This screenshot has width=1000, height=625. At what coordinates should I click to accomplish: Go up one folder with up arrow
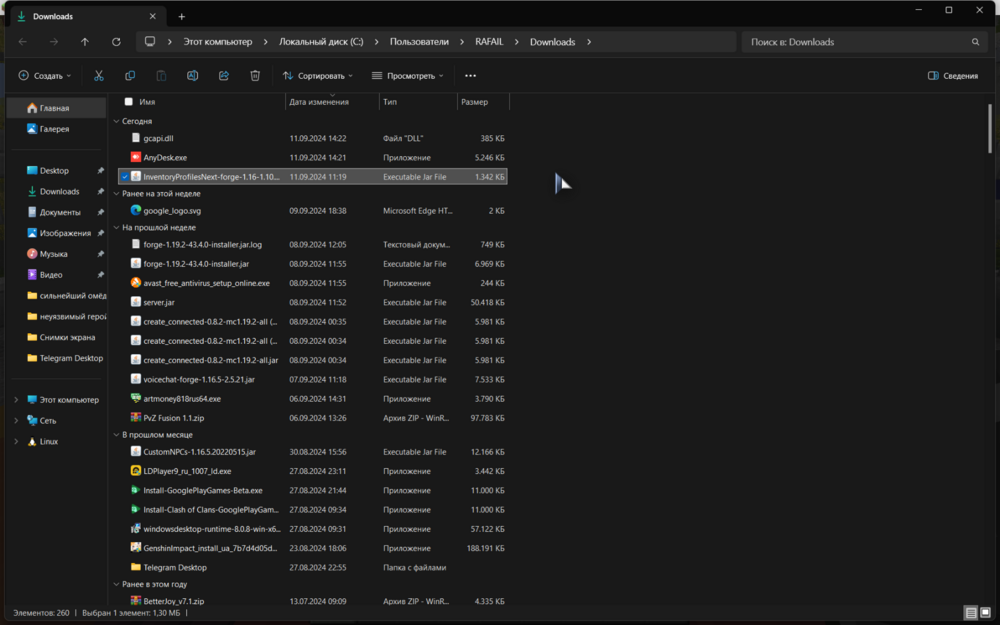[85, 42]
